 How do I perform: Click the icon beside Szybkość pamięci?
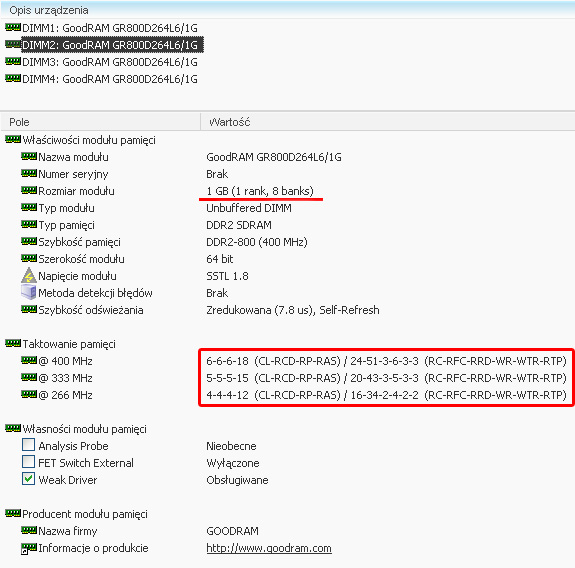29,241
